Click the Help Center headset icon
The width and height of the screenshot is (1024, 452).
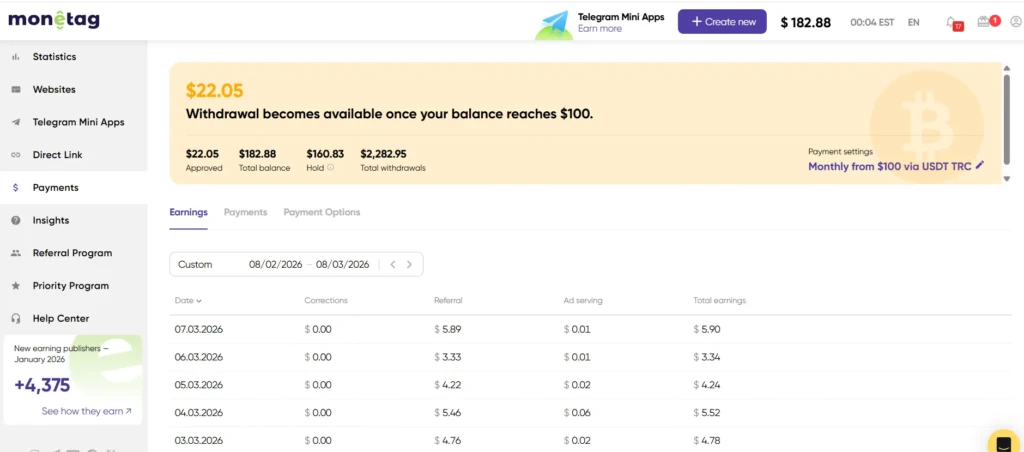[16, 318]
